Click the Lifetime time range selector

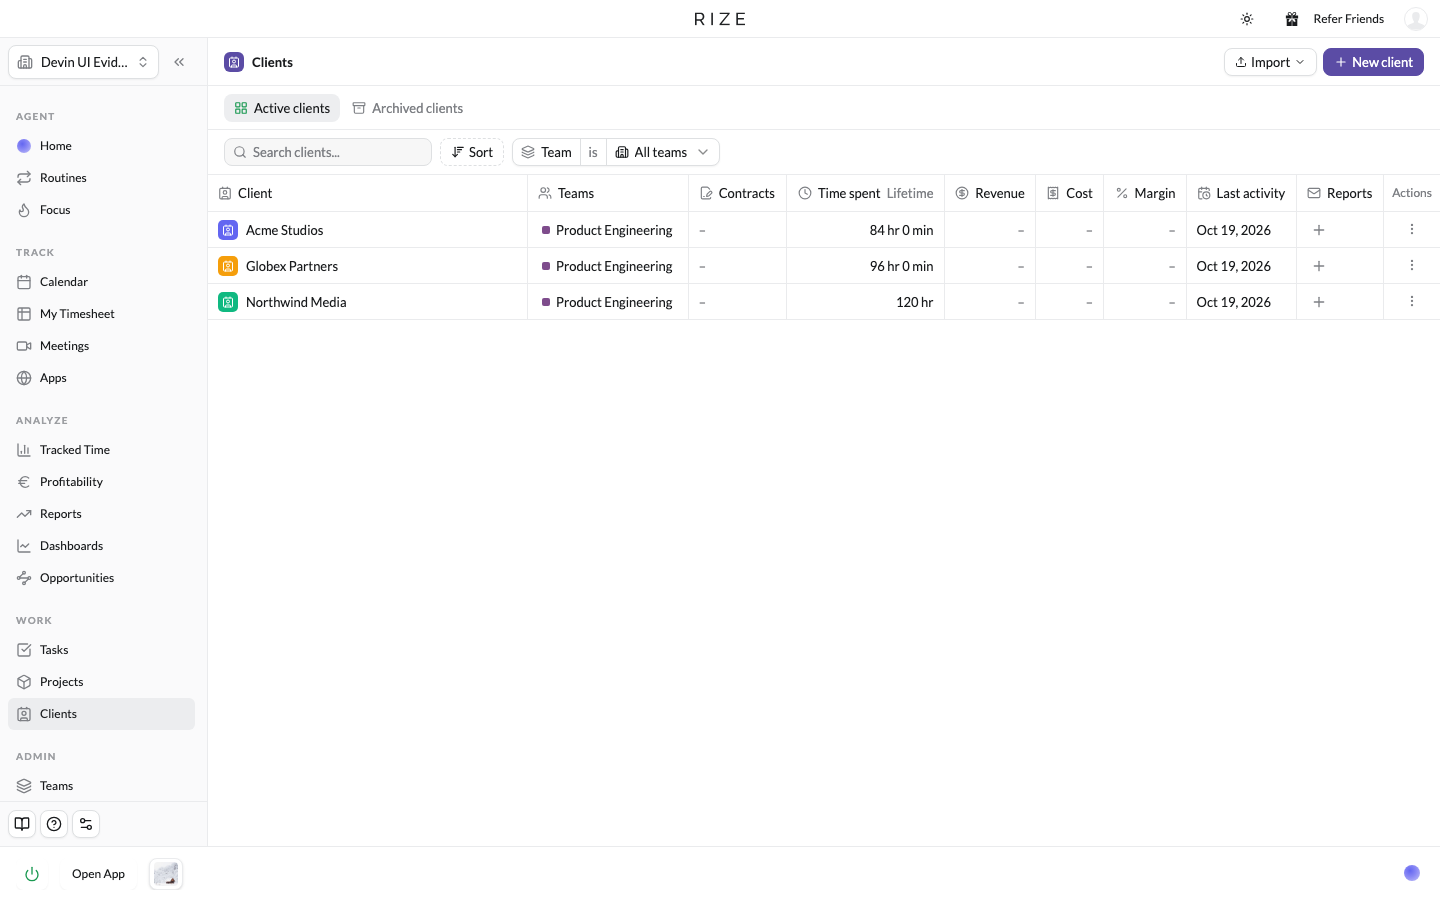910,193
